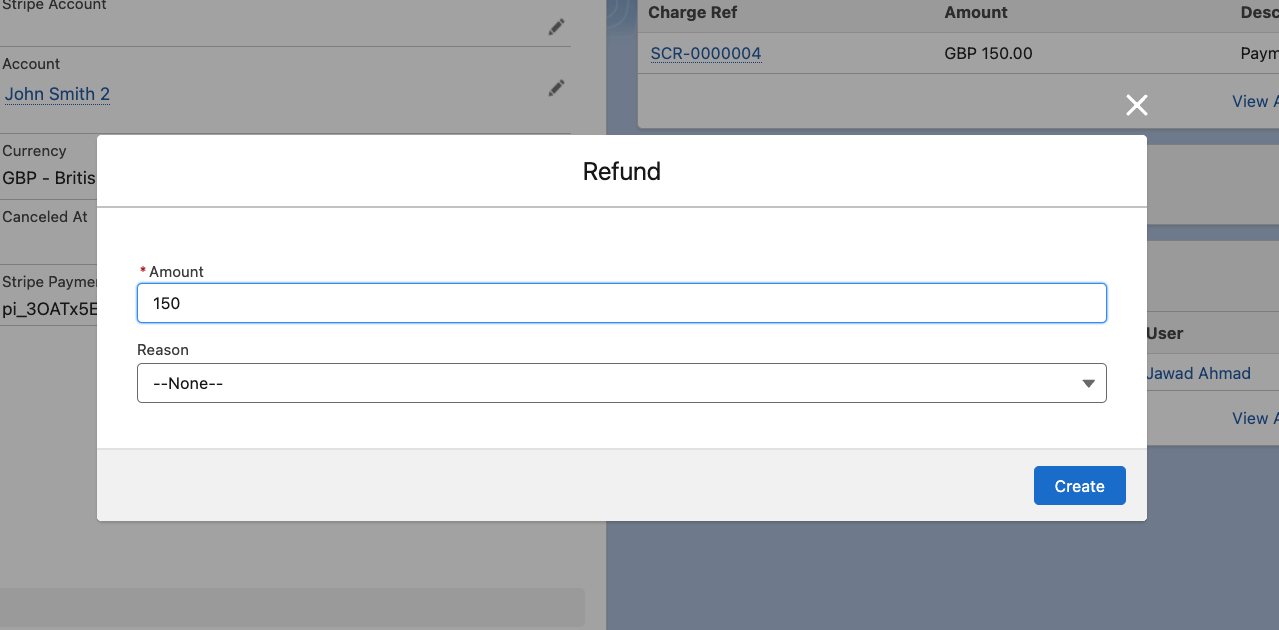Click the Stripe Payment ID value pi_3OATx5E
This screenshot has width=1279, height=630.
pyautogui.click(x=50, y=309)
